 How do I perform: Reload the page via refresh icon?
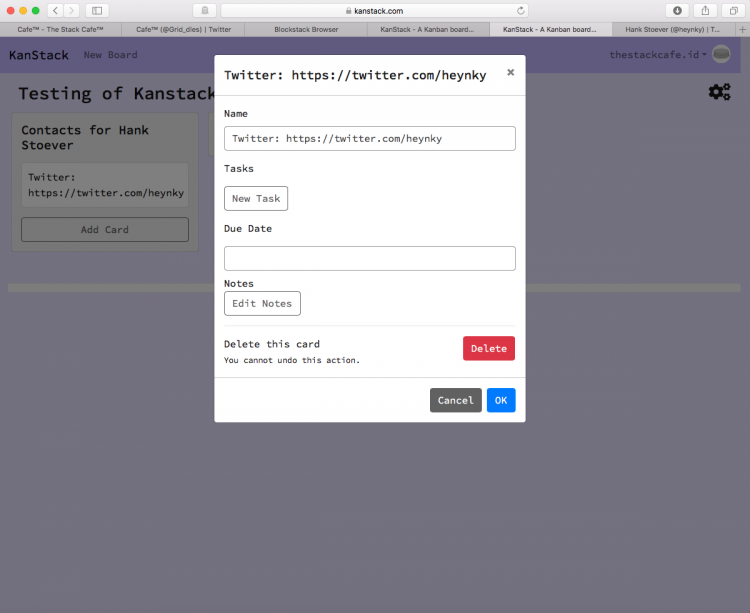coord(520,11)
